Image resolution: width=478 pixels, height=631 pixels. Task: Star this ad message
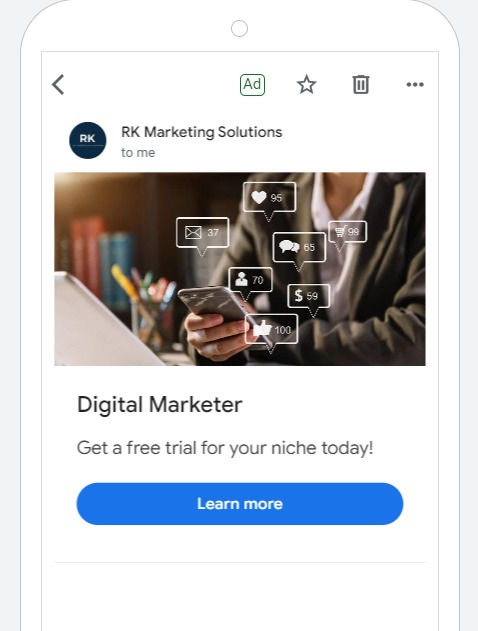(x=307, y=85)
